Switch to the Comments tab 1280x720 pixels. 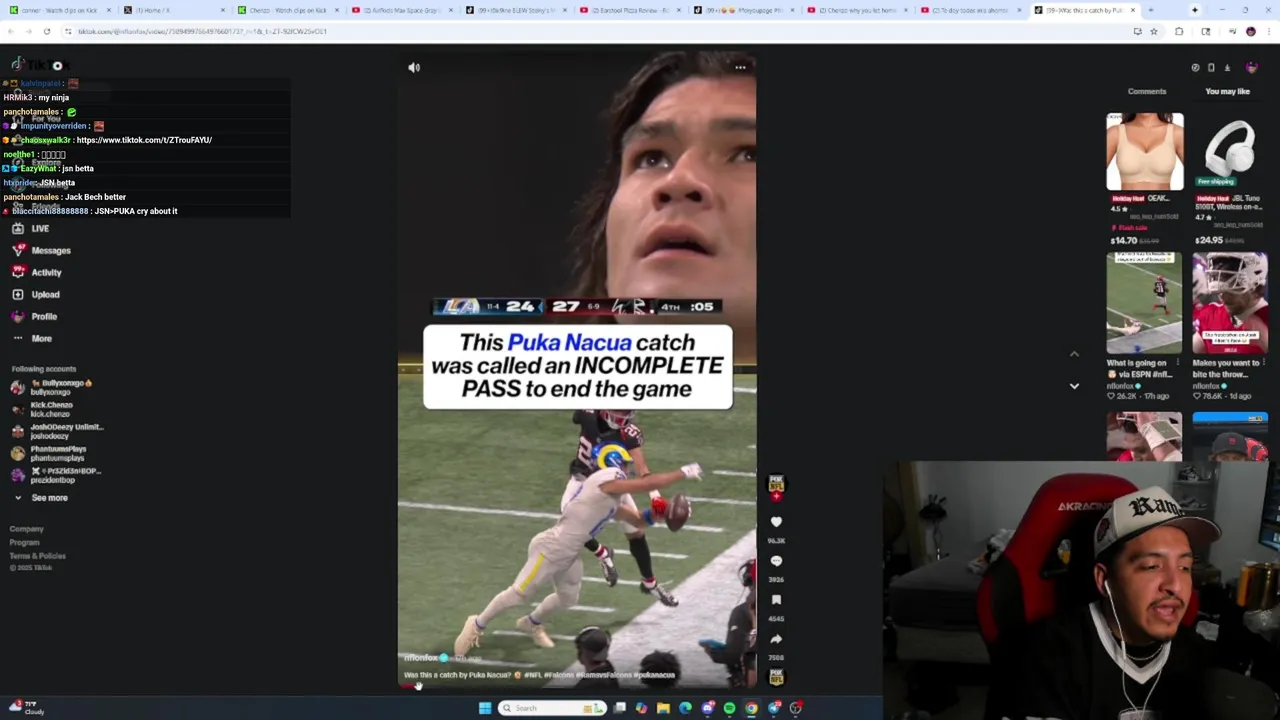point(1147,91)
